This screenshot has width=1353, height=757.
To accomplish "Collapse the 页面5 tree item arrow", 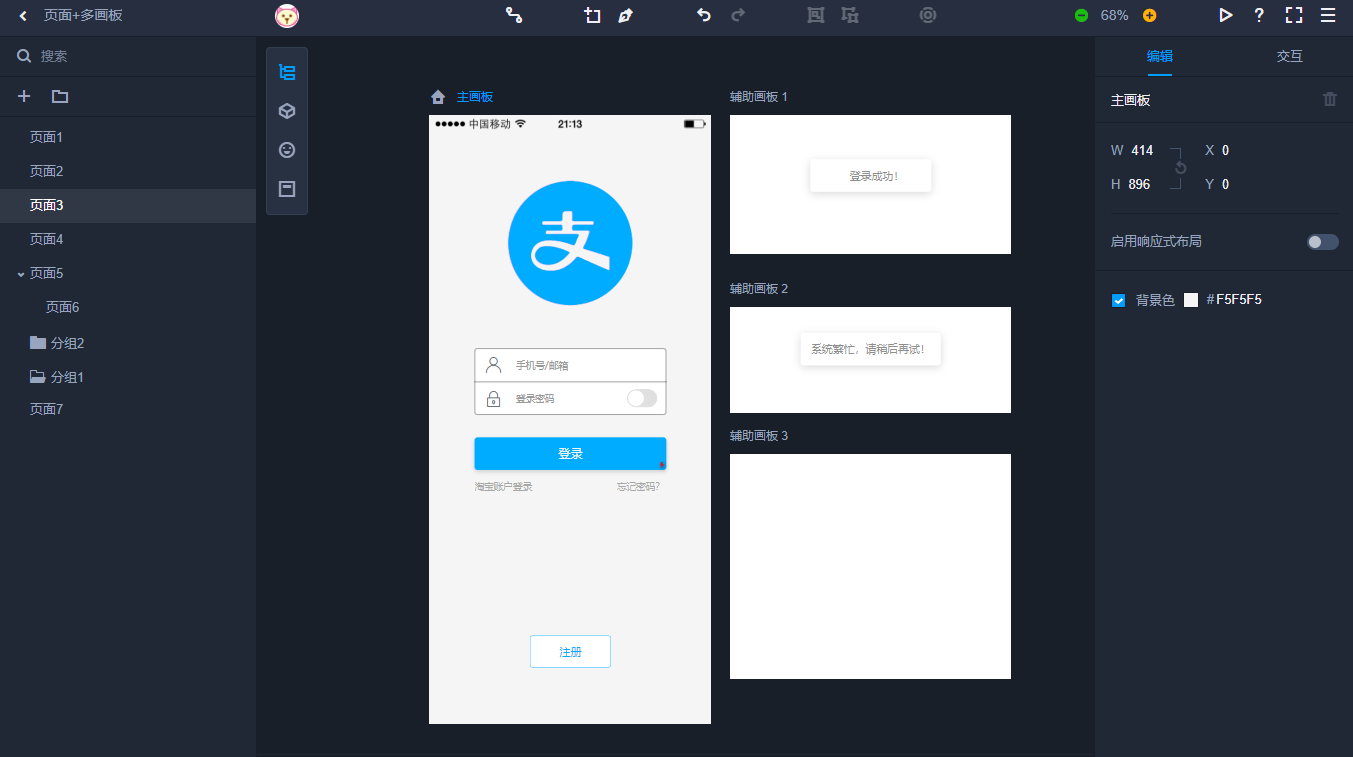I will point(21,274).
